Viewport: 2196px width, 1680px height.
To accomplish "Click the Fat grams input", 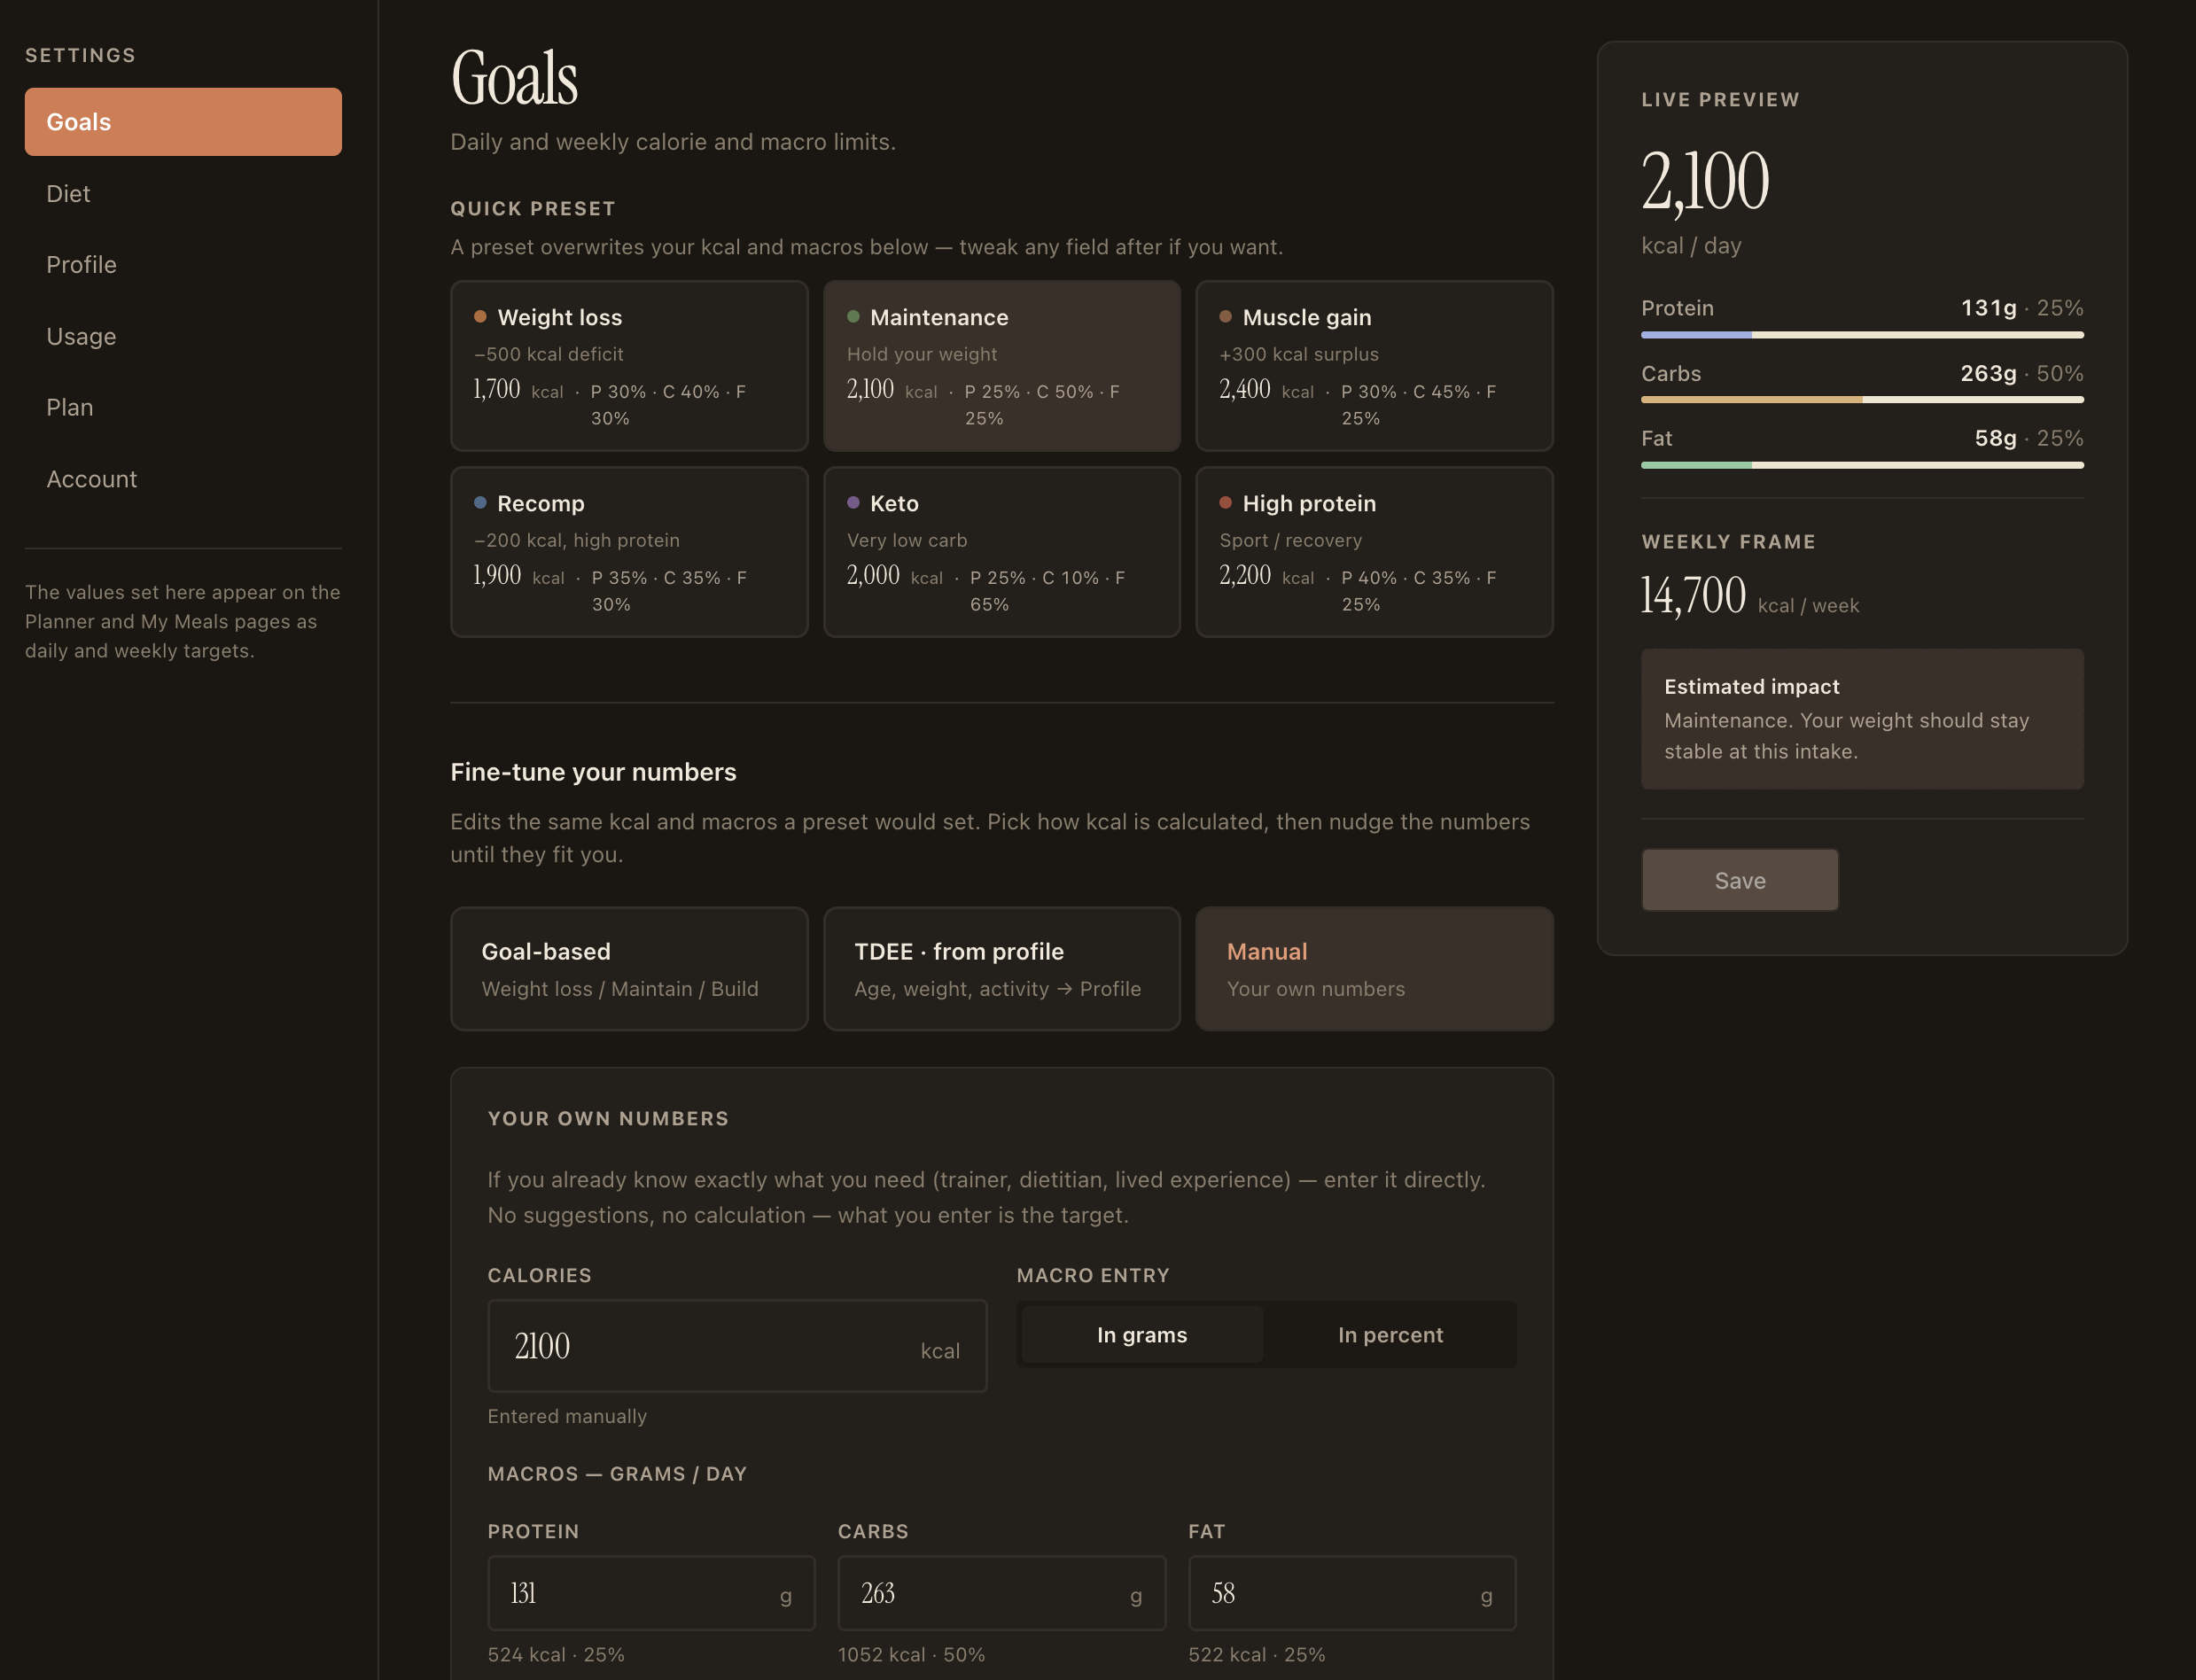I will pyautogui.click(x=1352, y=1593).
